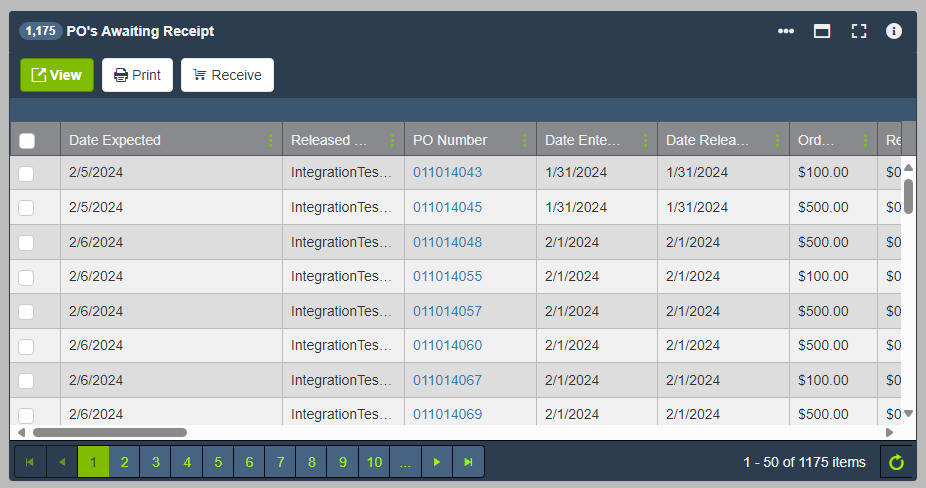This screenshot has width=926, height=488.
Task: Expand widget to fullscreen
Action: (858, 31)
